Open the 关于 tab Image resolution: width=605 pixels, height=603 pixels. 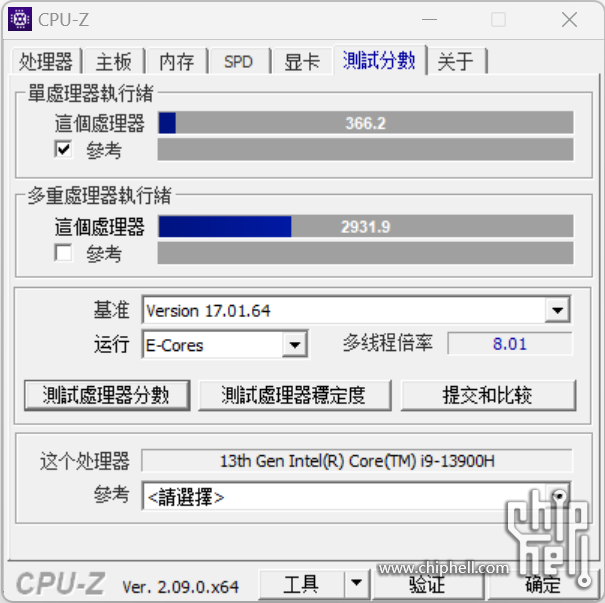455,61
